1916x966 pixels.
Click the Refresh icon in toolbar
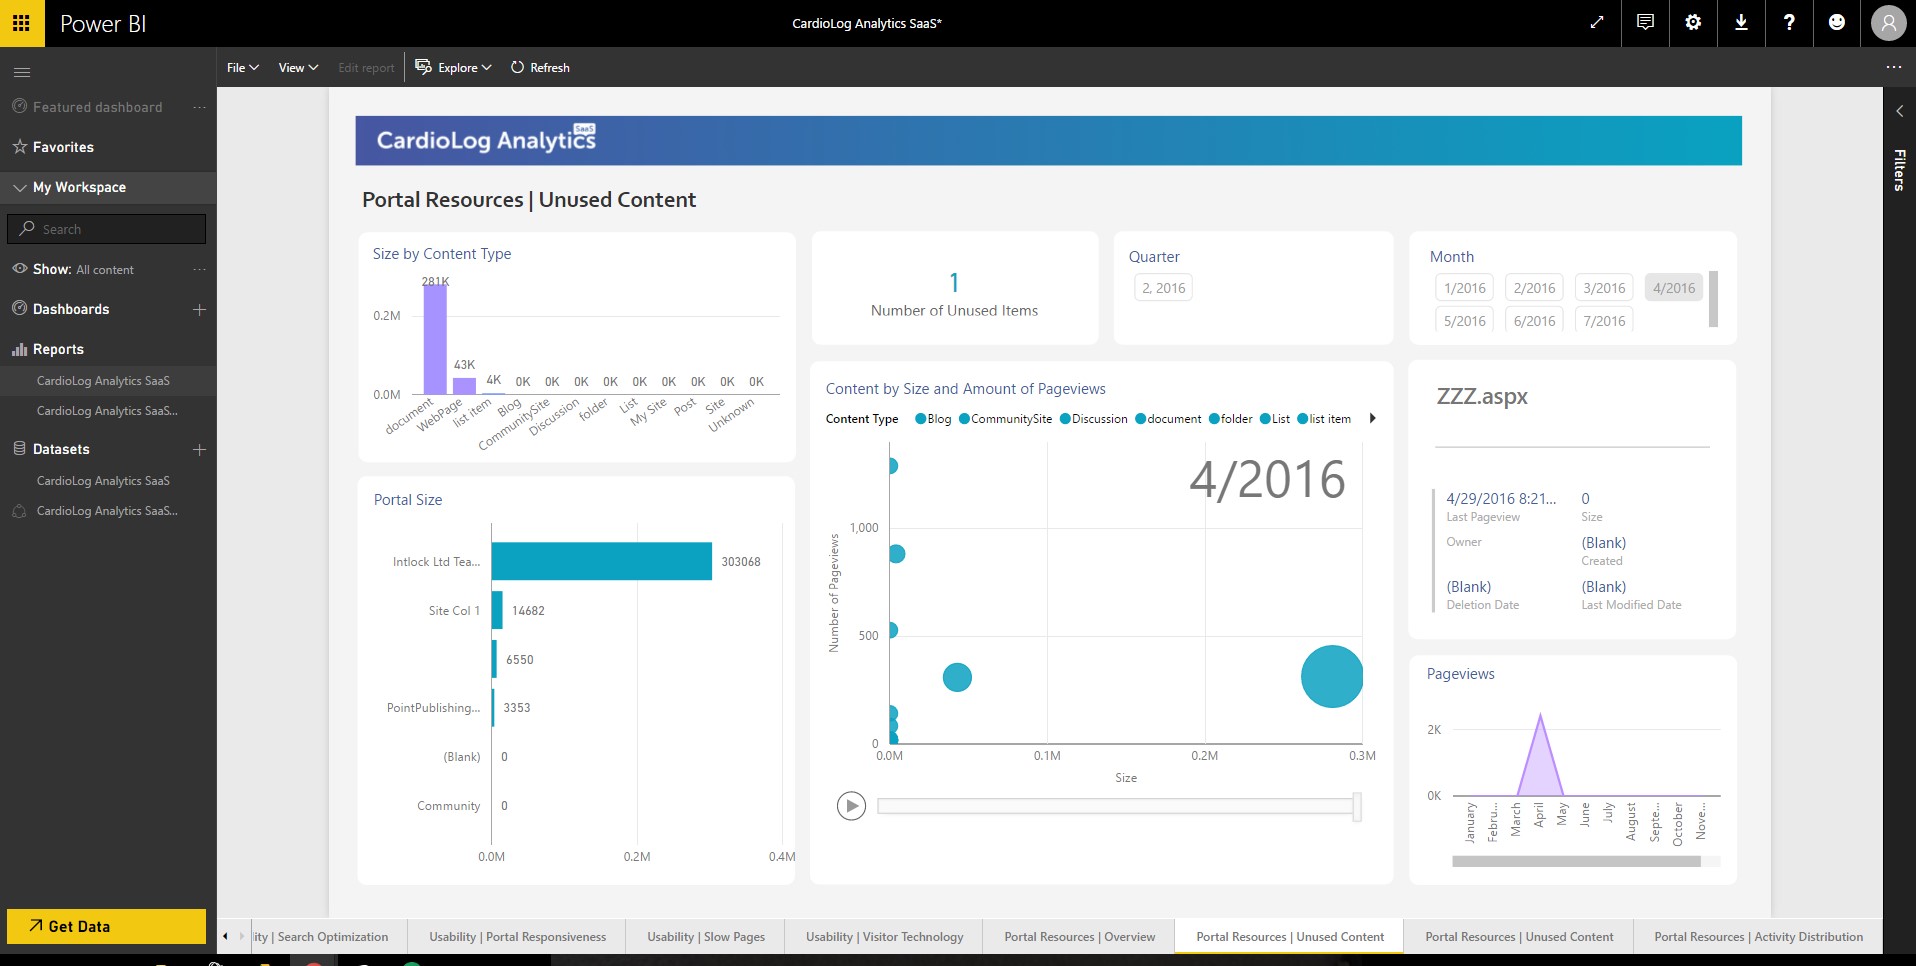pyautogui.click(x=517, y=67)
